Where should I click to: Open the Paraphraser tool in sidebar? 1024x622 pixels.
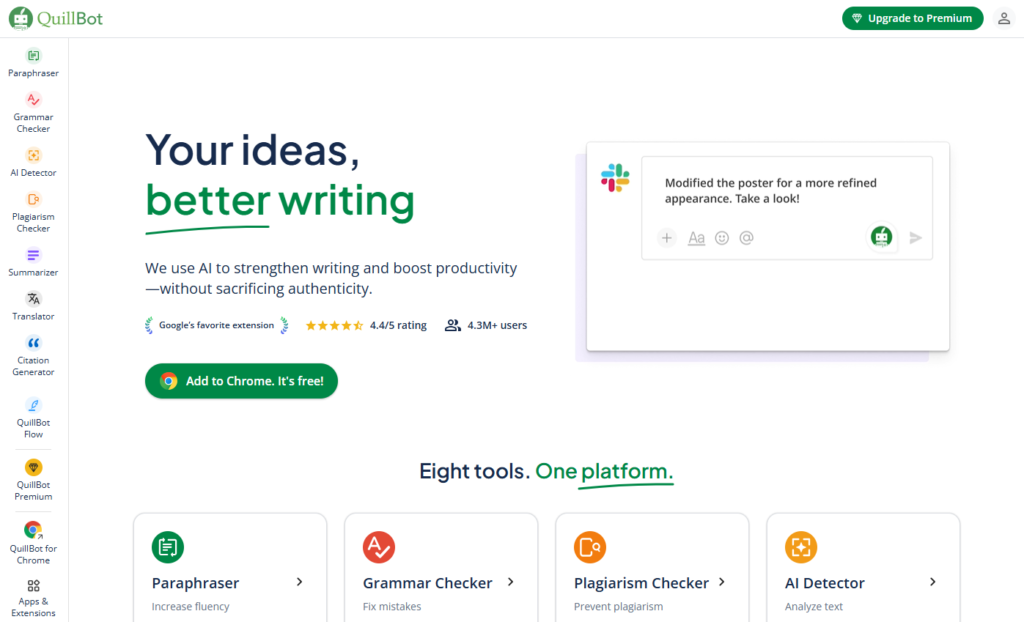coord(34,56)
